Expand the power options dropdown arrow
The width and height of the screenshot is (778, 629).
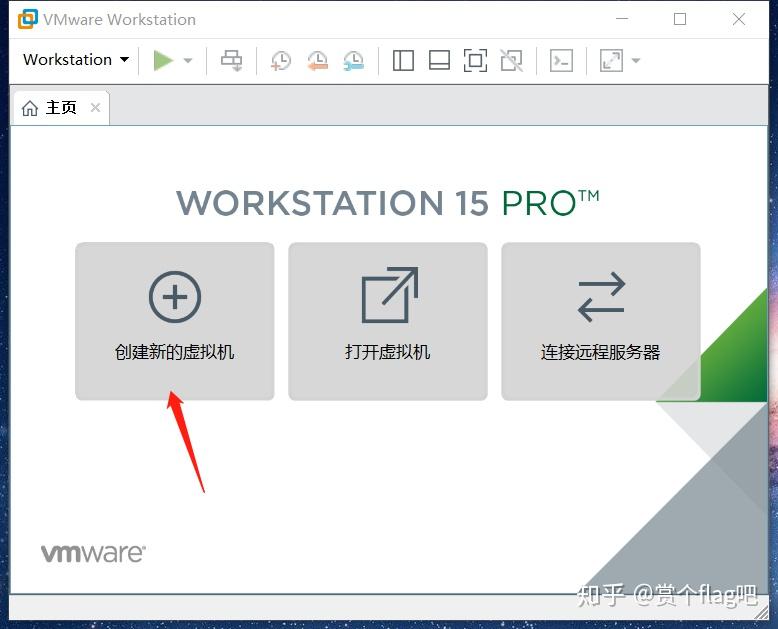click(188, 61)
